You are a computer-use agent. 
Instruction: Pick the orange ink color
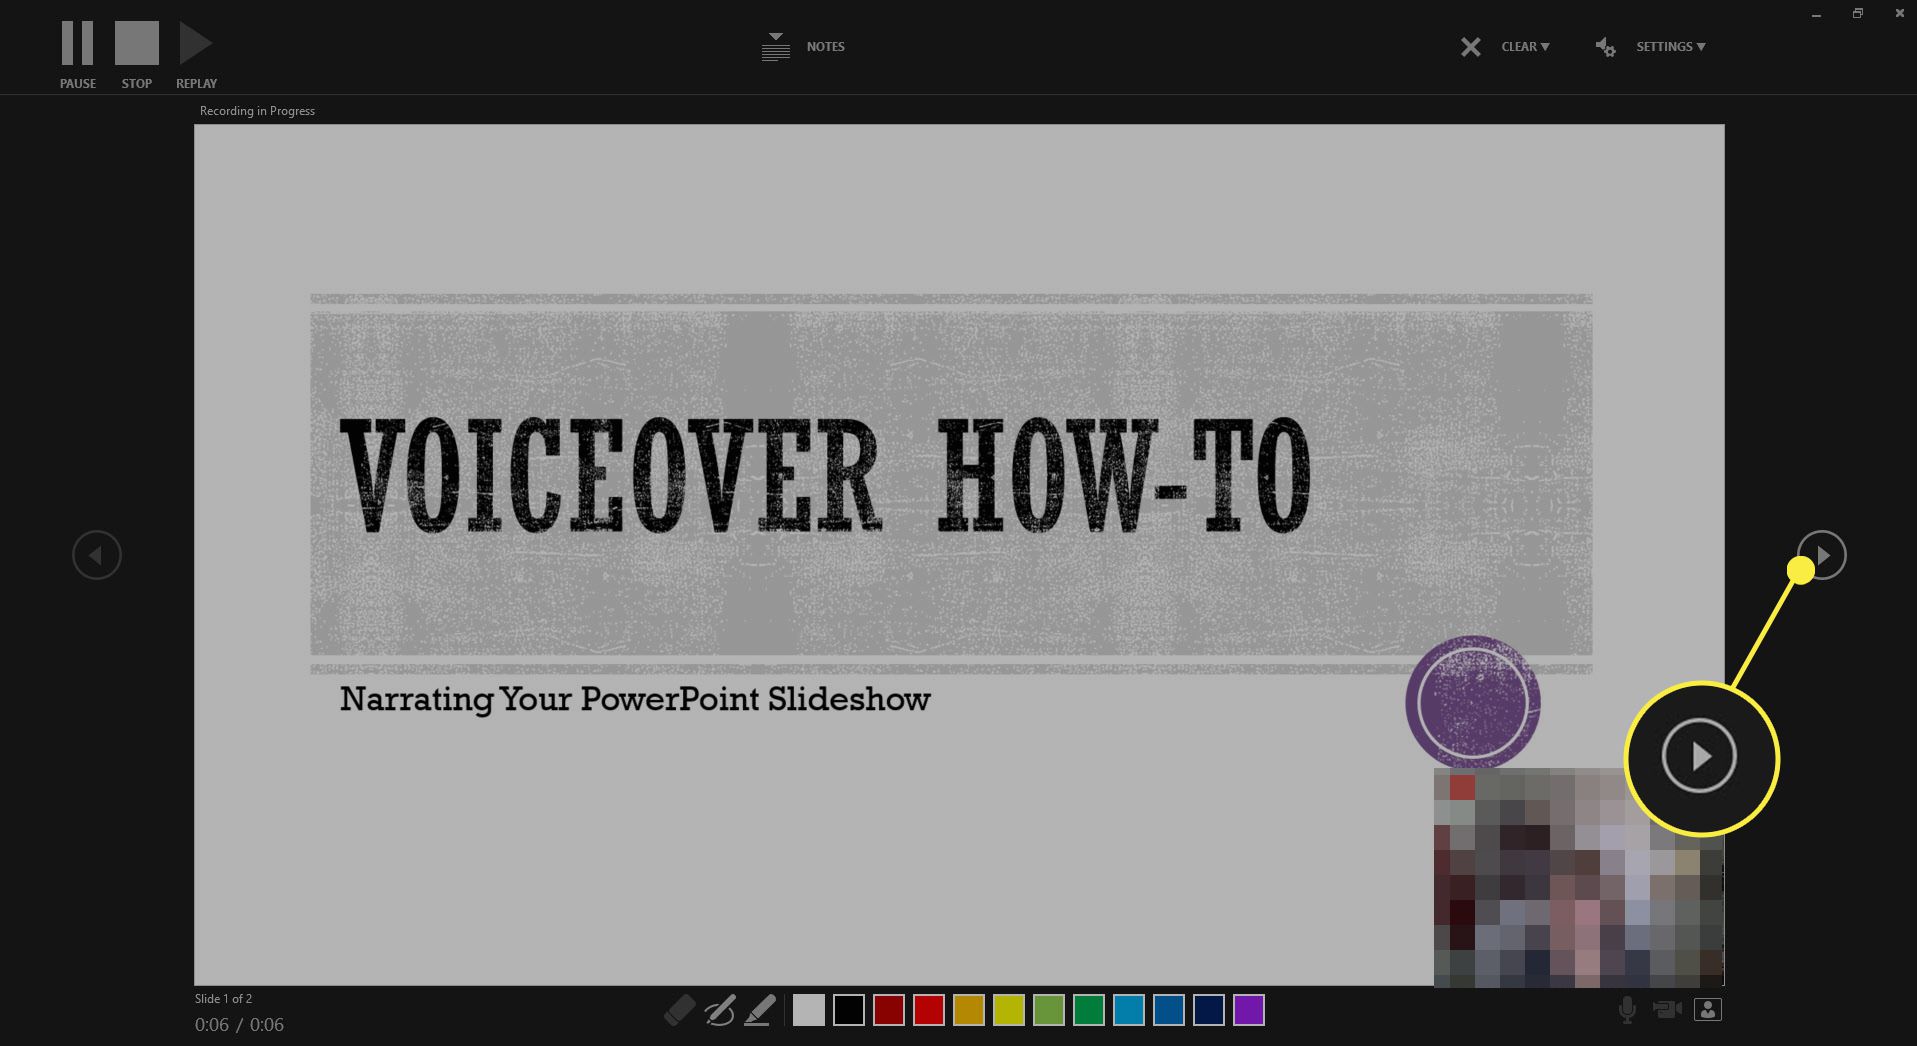coord(969,1010)
